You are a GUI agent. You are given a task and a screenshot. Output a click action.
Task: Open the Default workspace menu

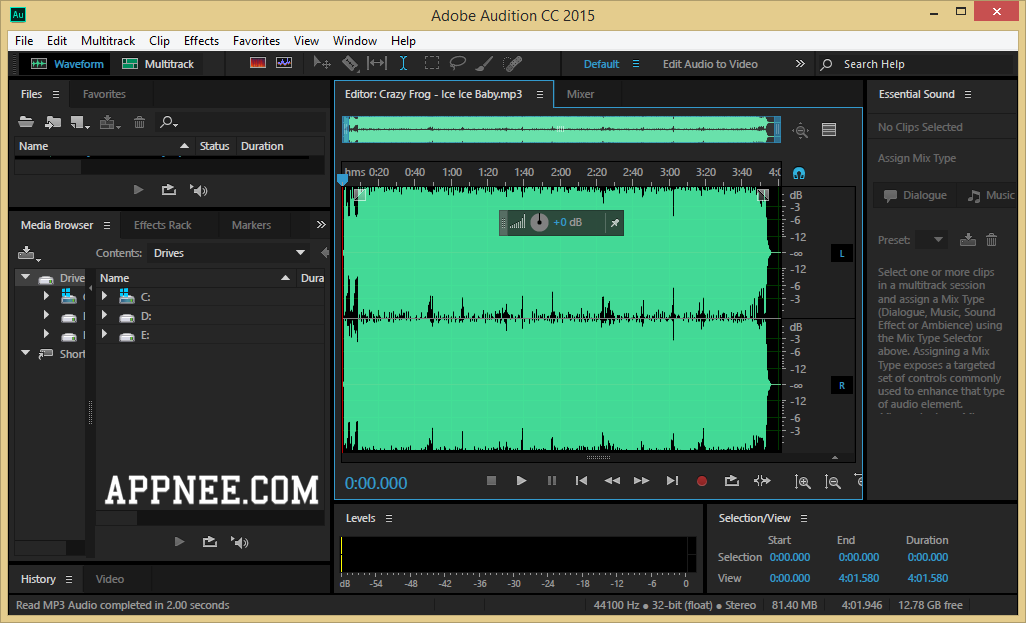click(635, 64)
